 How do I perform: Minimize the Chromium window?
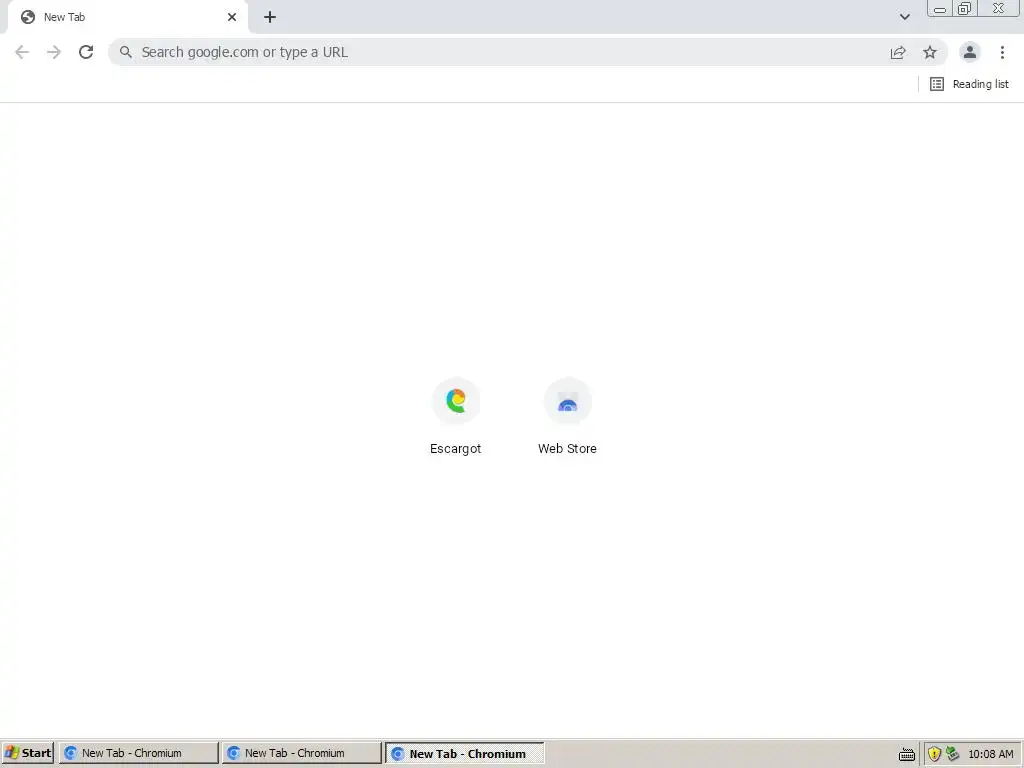(x=940, y=8)
